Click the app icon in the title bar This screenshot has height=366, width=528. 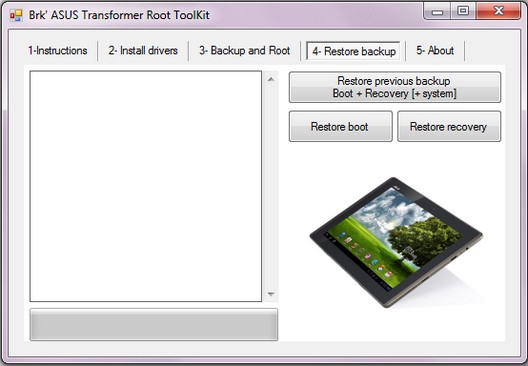[16, 15]
